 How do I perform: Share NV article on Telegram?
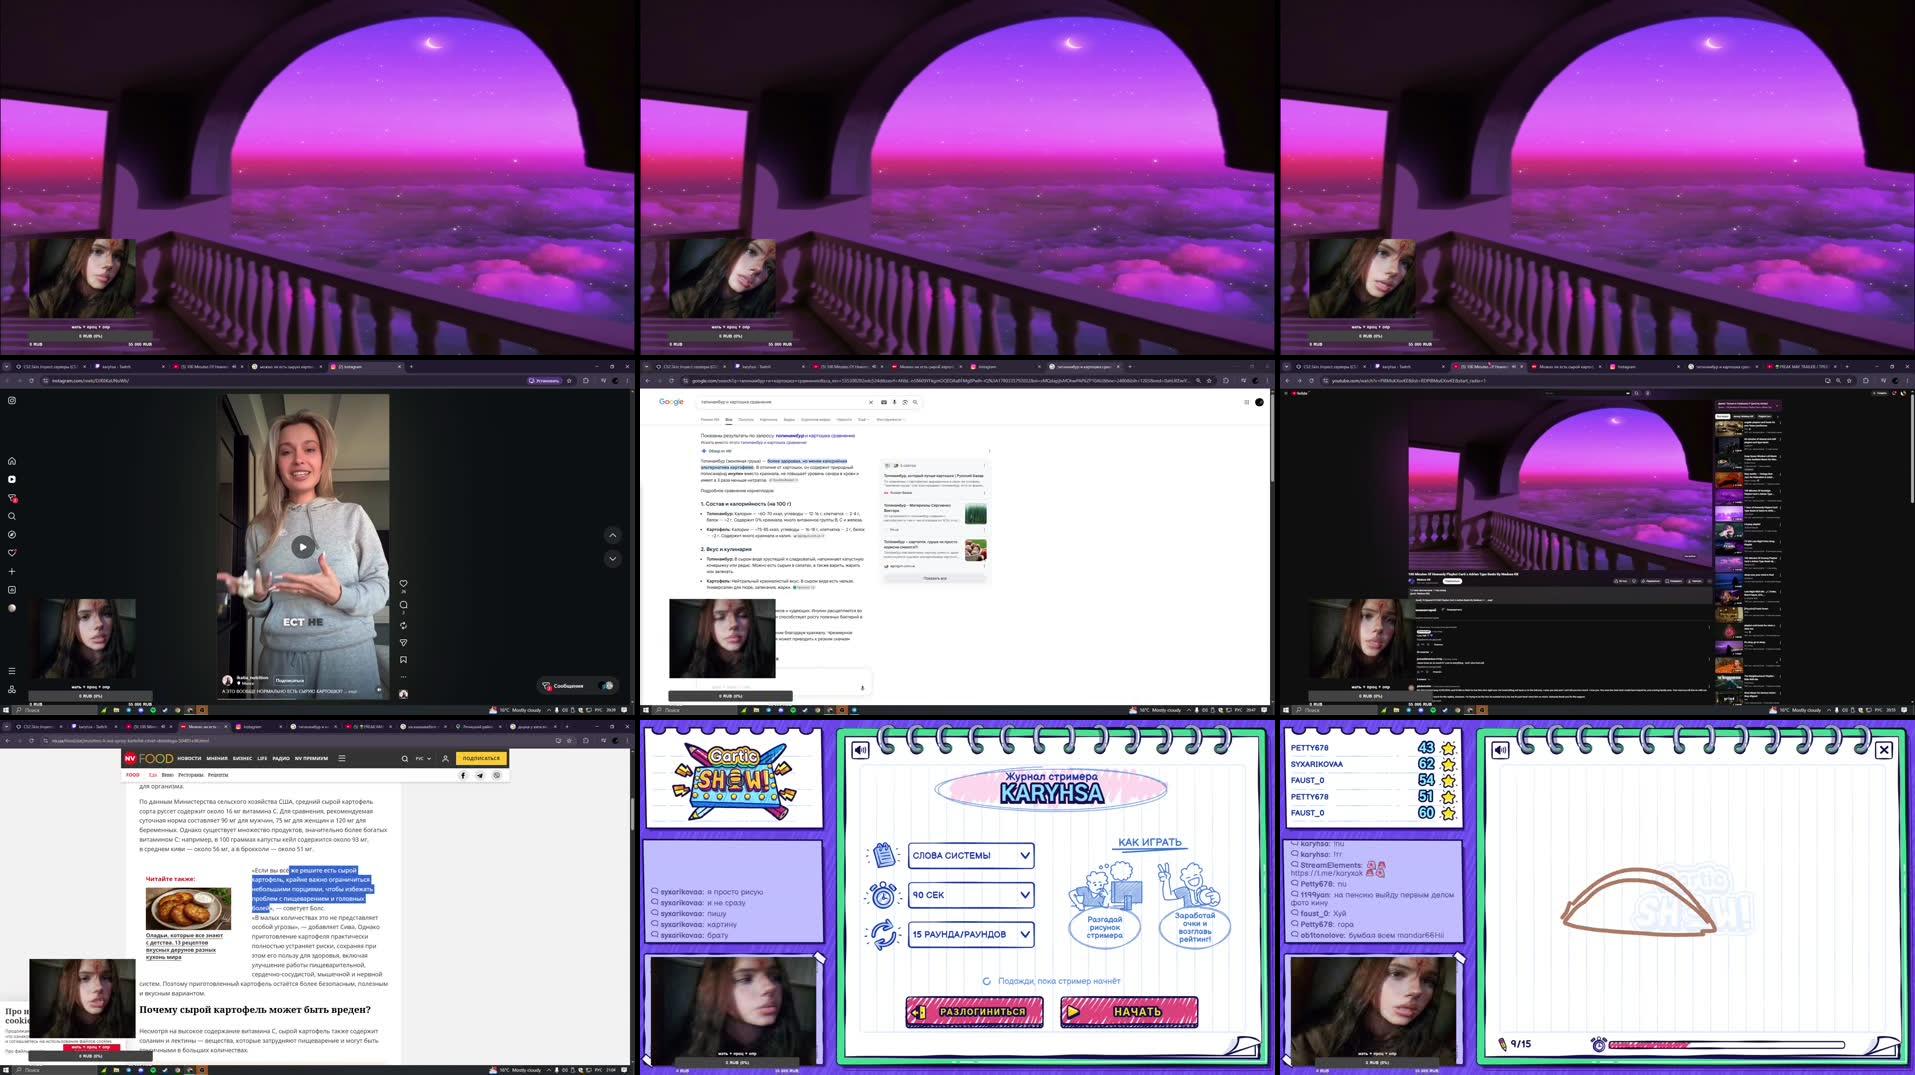(x=480, y=775)
